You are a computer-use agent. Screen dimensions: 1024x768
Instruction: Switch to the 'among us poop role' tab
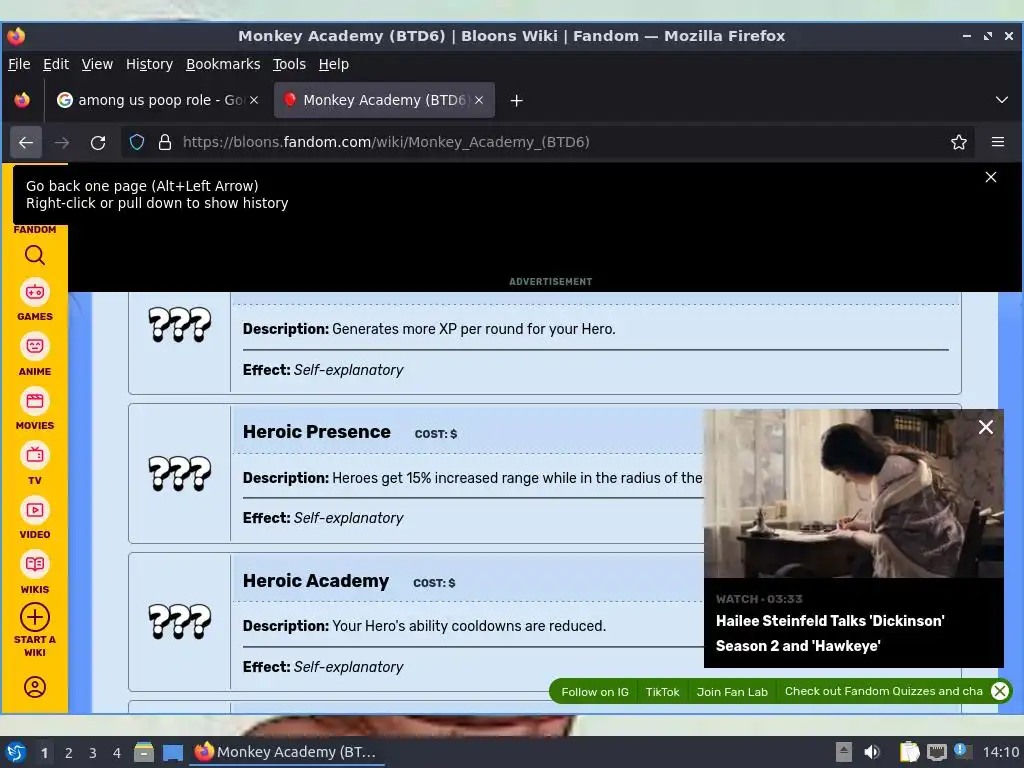pos(158,100)
